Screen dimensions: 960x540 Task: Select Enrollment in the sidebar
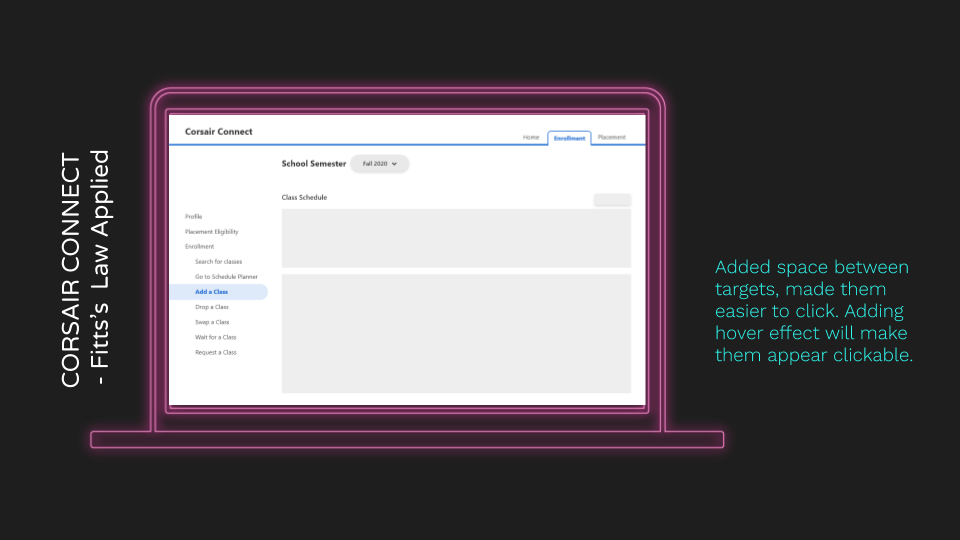pyautogui.click(x=200, y=247)
